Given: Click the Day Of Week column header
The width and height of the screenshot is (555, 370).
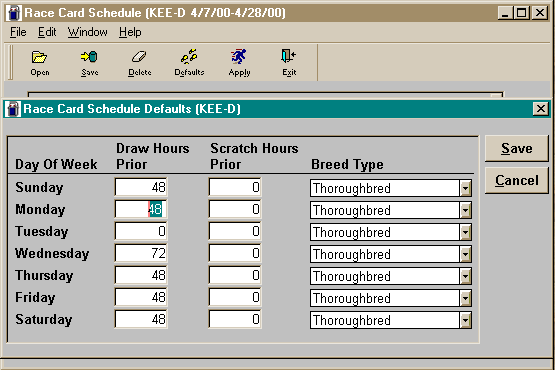Looking at the screenshot, I should click(56, 165).
